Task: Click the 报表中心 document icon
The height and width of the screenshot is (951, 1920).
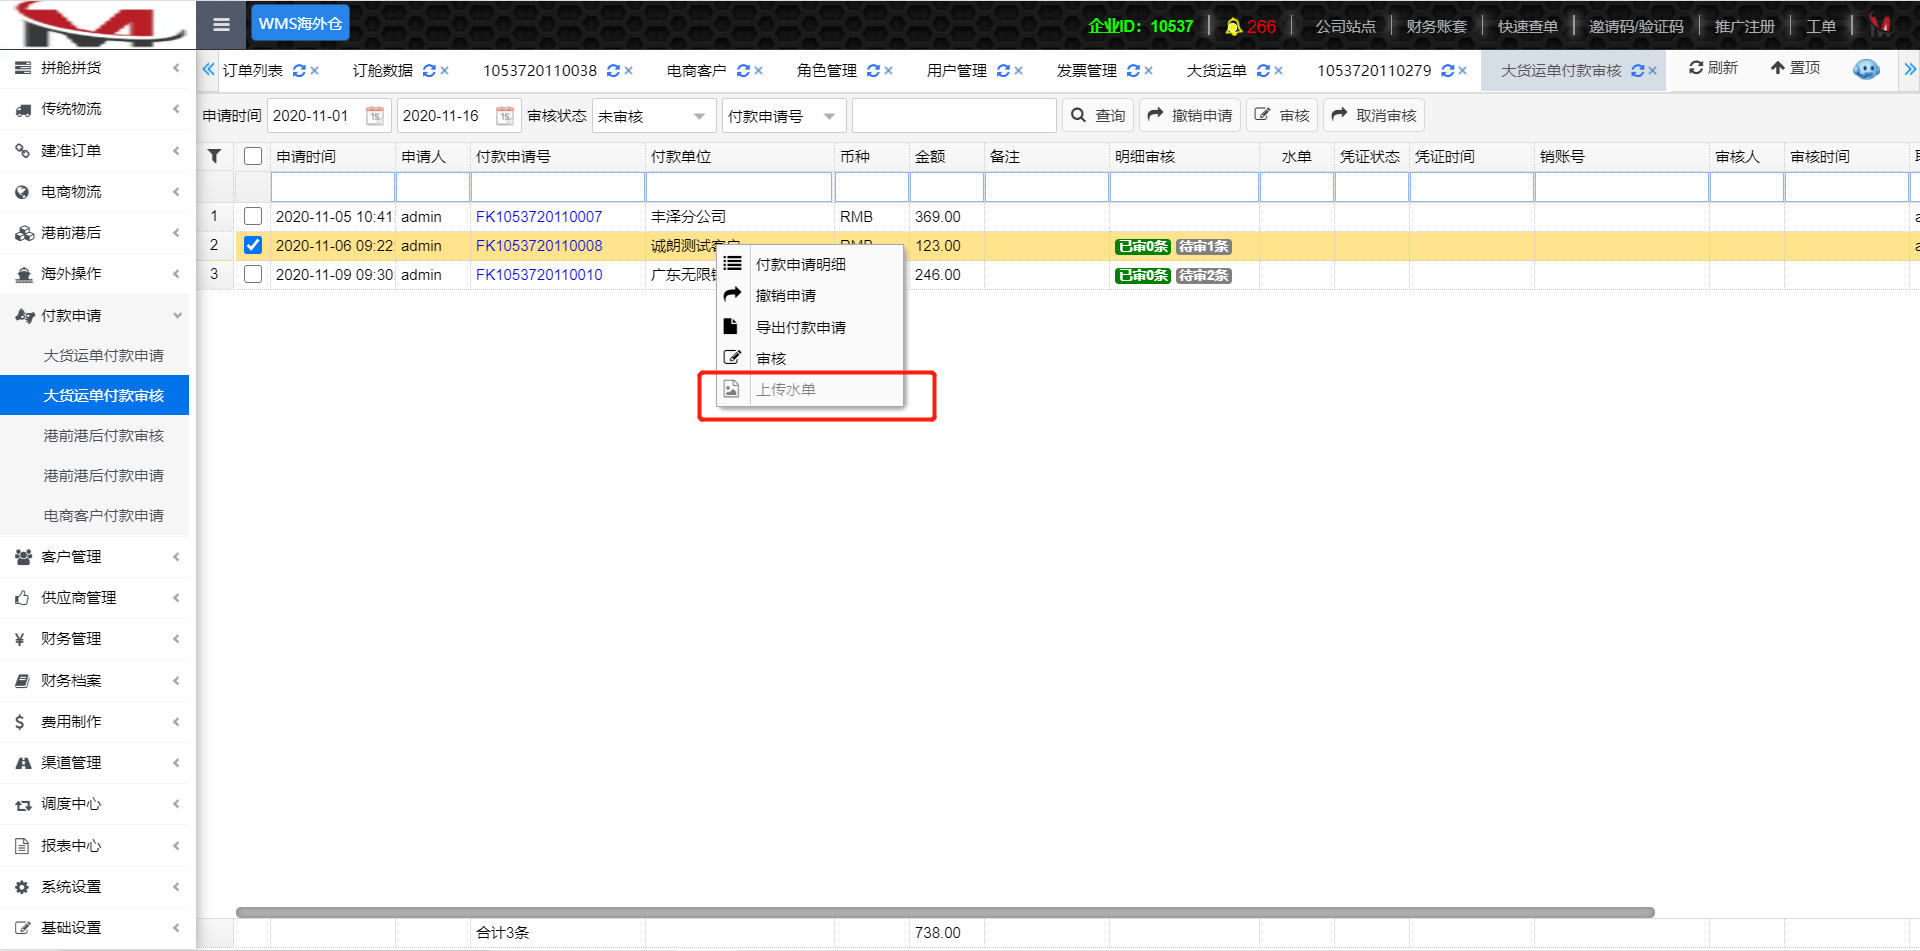Action: click(22, 846)
